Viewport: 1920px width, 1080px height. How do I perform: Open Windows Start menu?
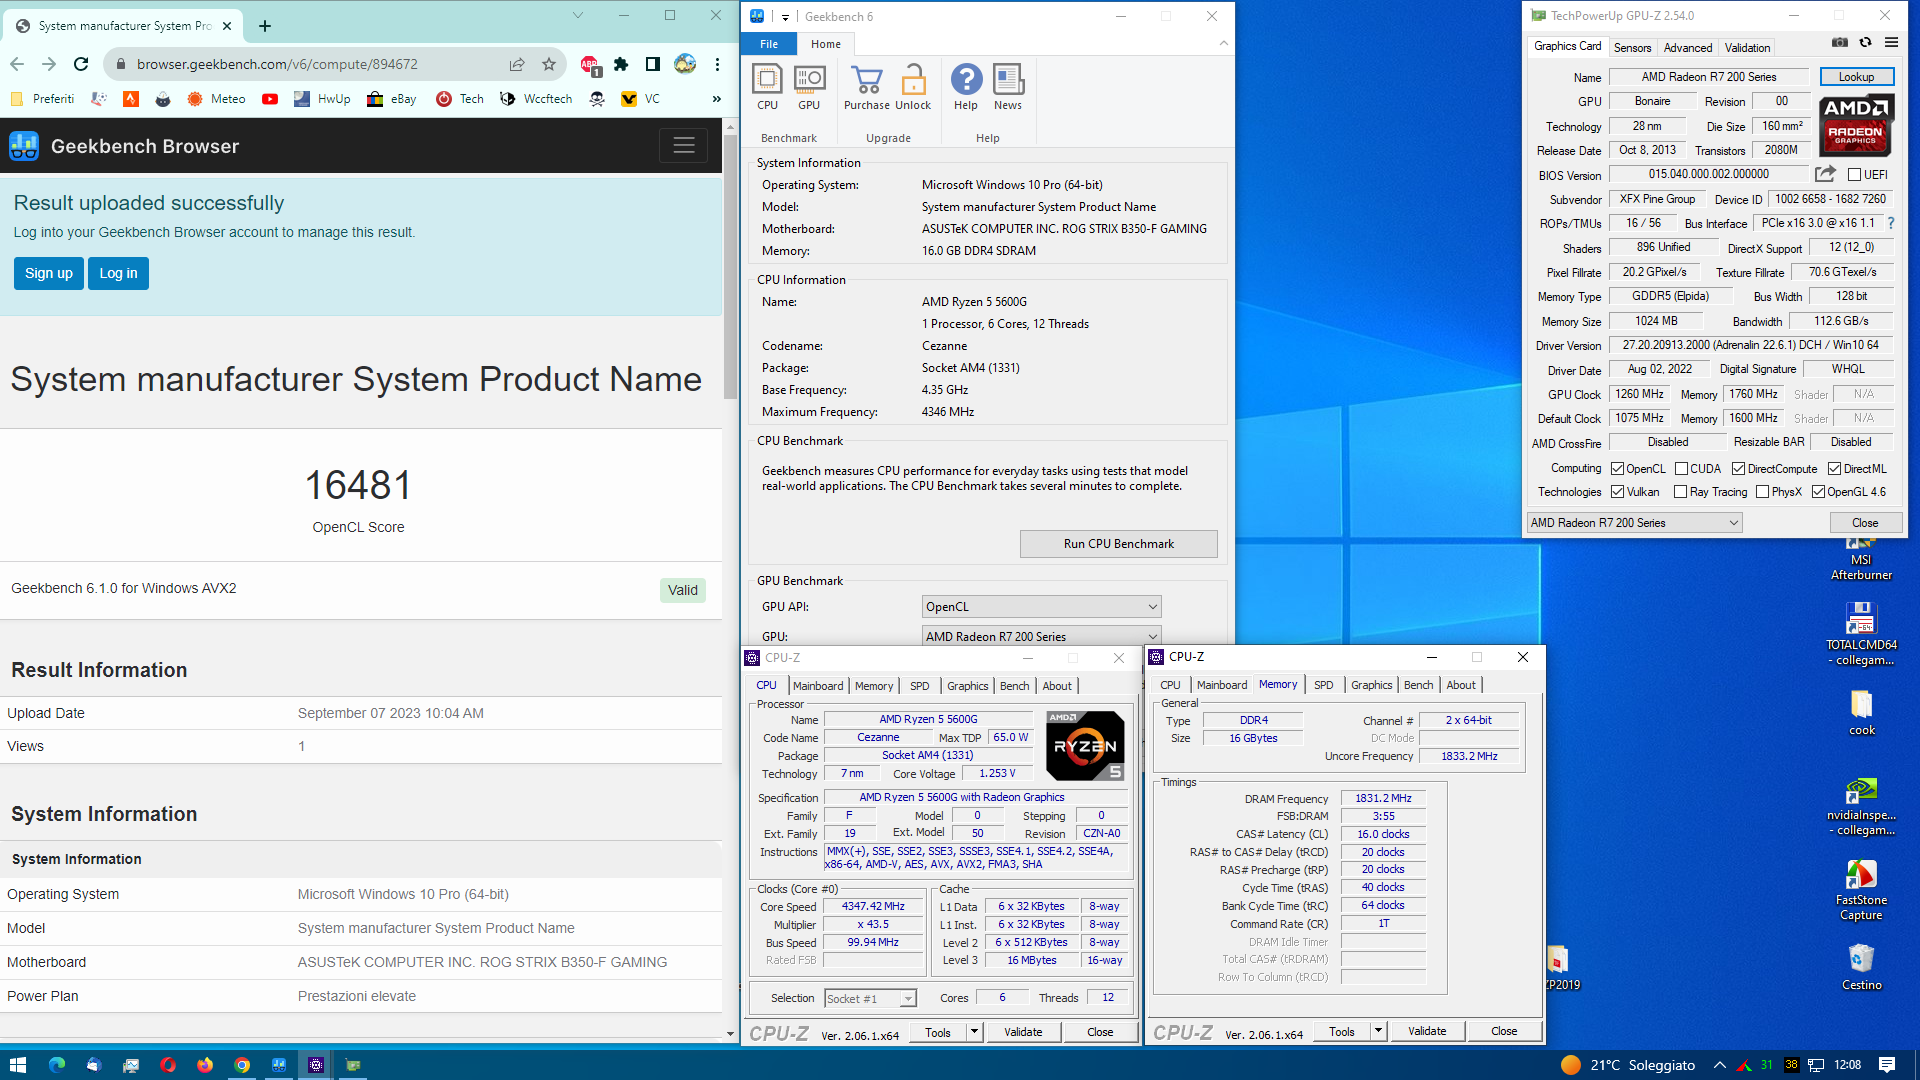click(17, 1065)
